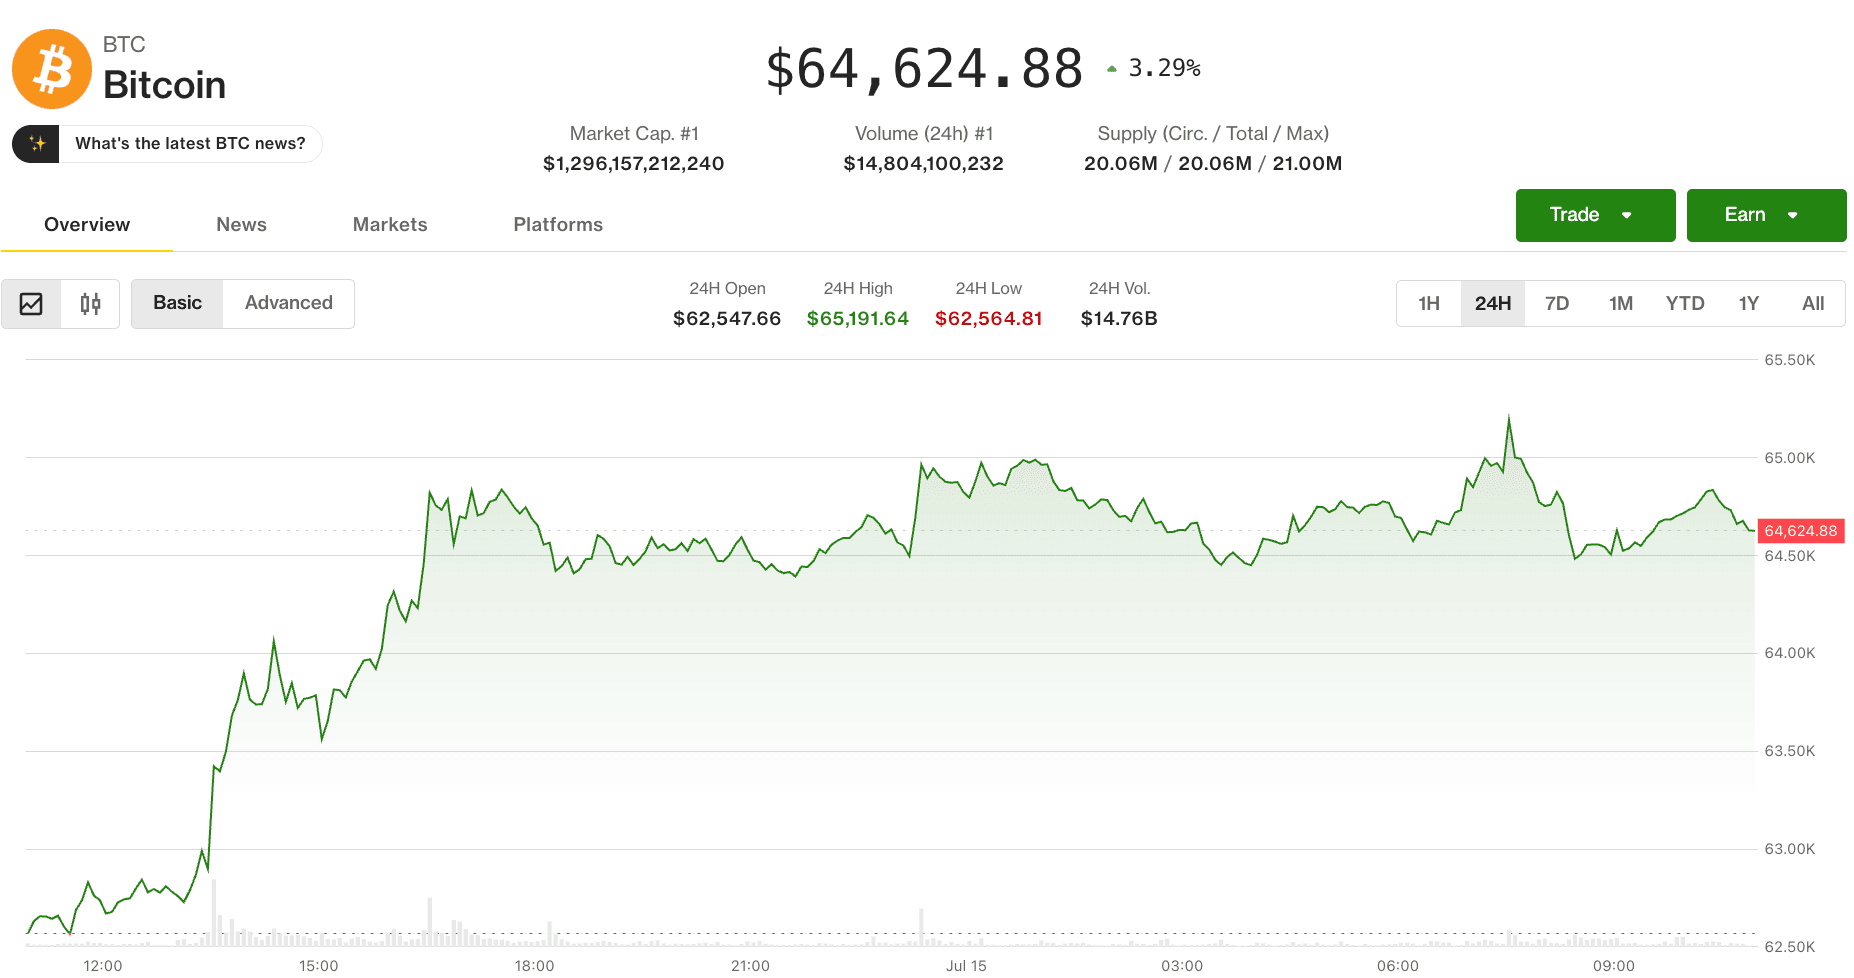The width and height of the screenshot is (1854, 978).
Task: Click market cap value $1,296,157,212,240
Action: [633, 164]
